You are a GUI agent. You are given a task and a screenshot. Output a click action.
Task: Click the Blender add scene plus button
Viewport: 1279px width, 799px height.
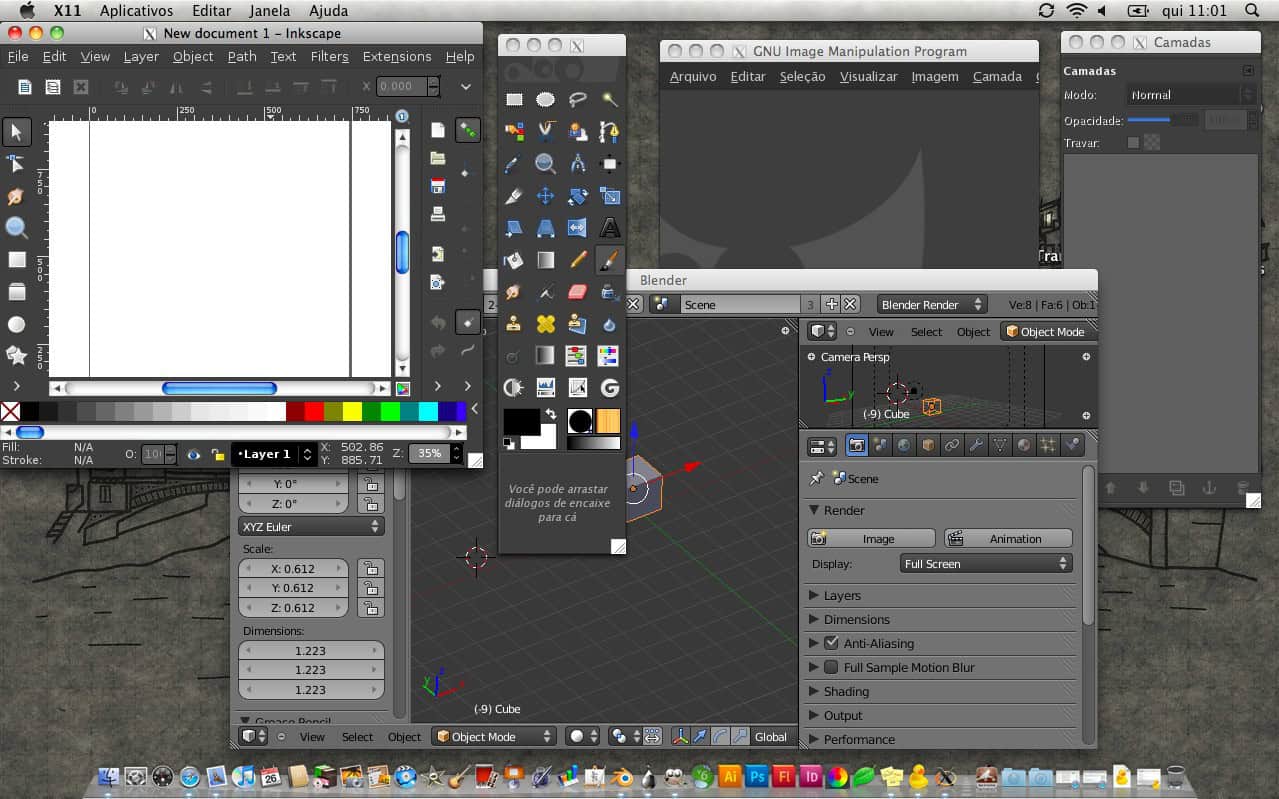(831, 304)
